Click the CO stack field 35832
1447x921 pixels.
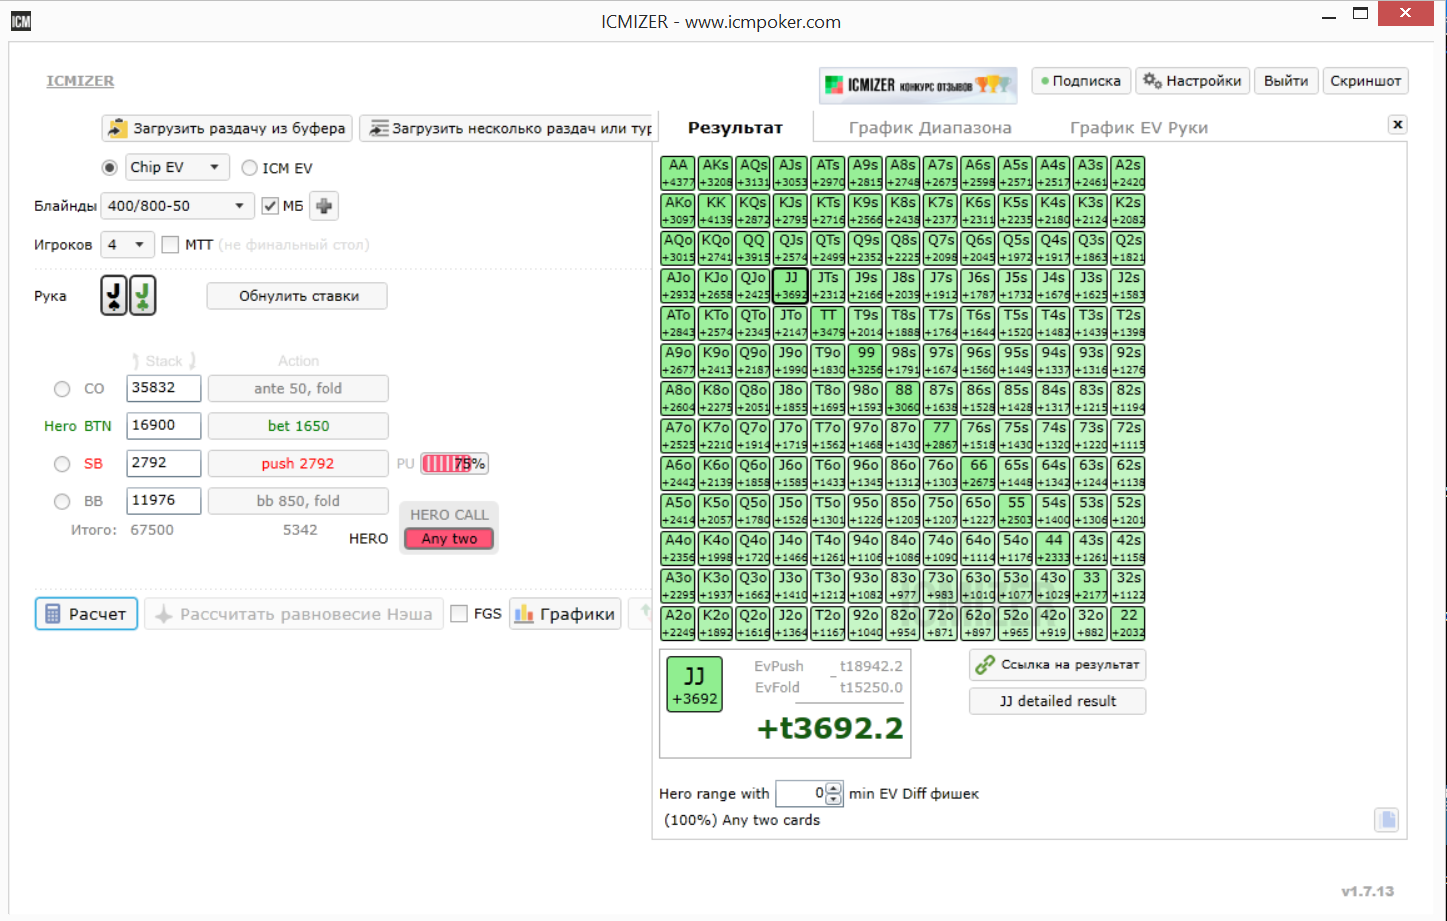click(164, 388)
